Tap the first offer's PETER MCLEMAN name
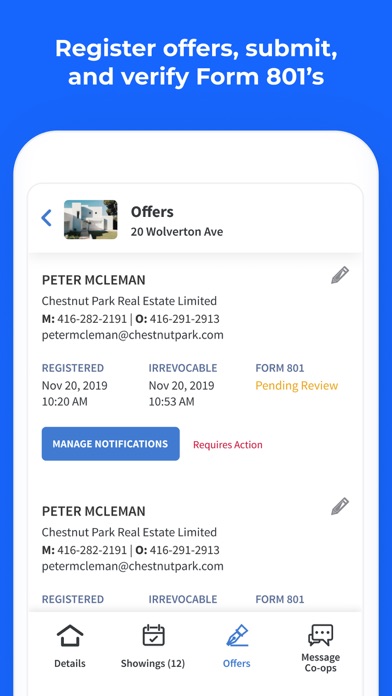Screen dimensions: 392x696 coord(94,280)
